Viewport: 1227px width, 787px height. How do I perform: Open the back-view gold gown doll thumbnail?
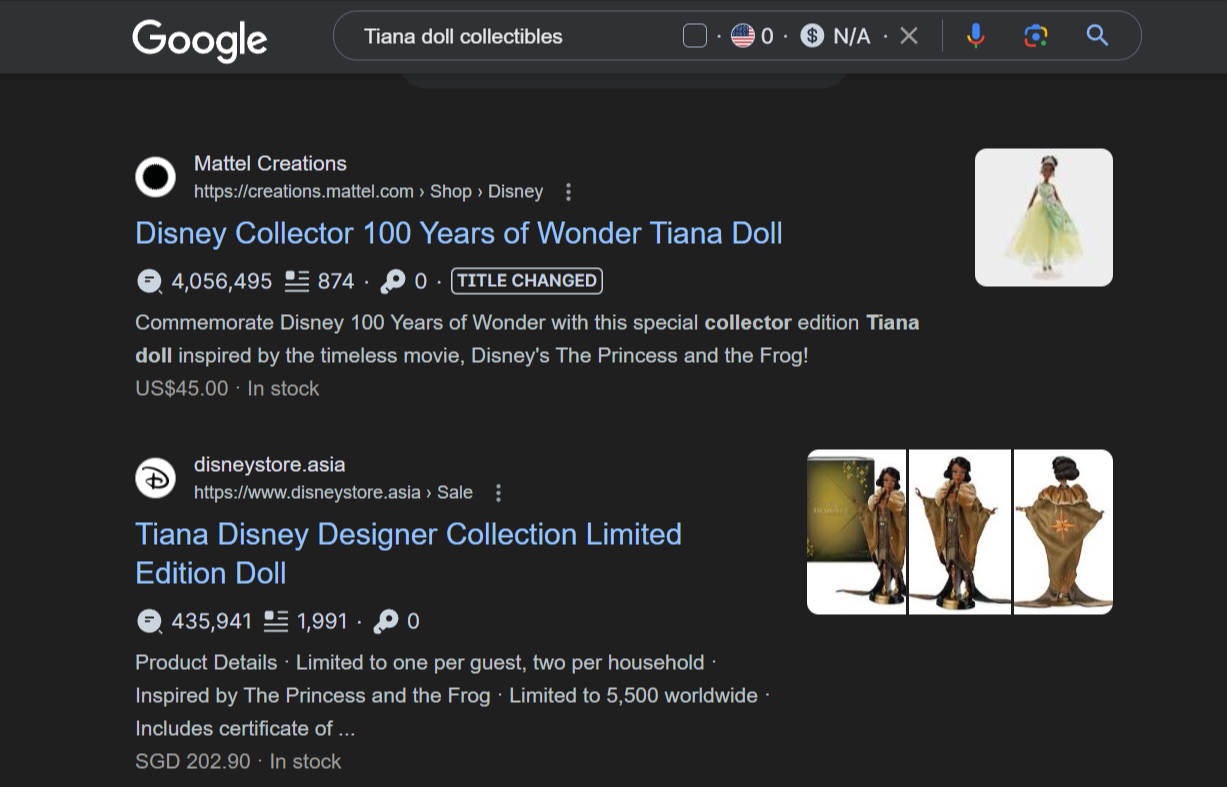(x=1063, y=532)
